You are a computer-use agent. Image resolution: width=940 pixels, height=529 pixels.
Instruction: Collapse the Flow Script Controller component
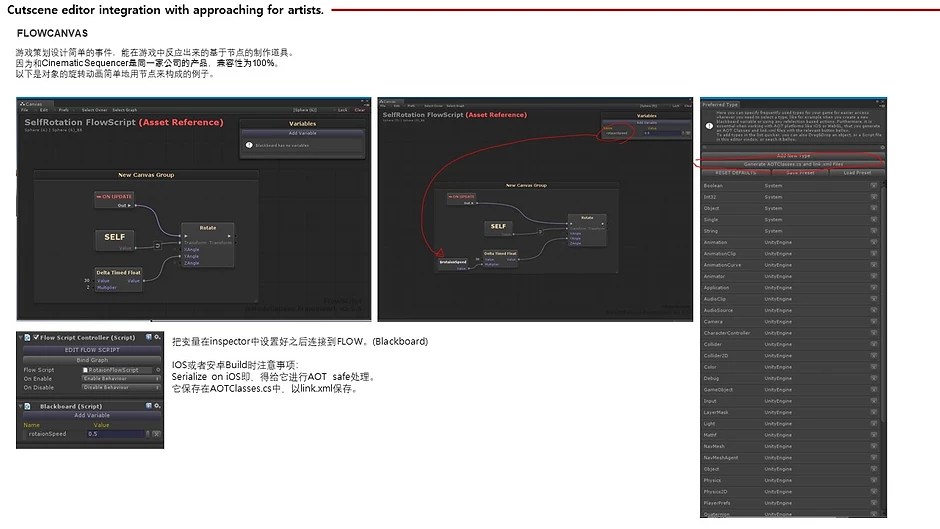coord(22,338)
